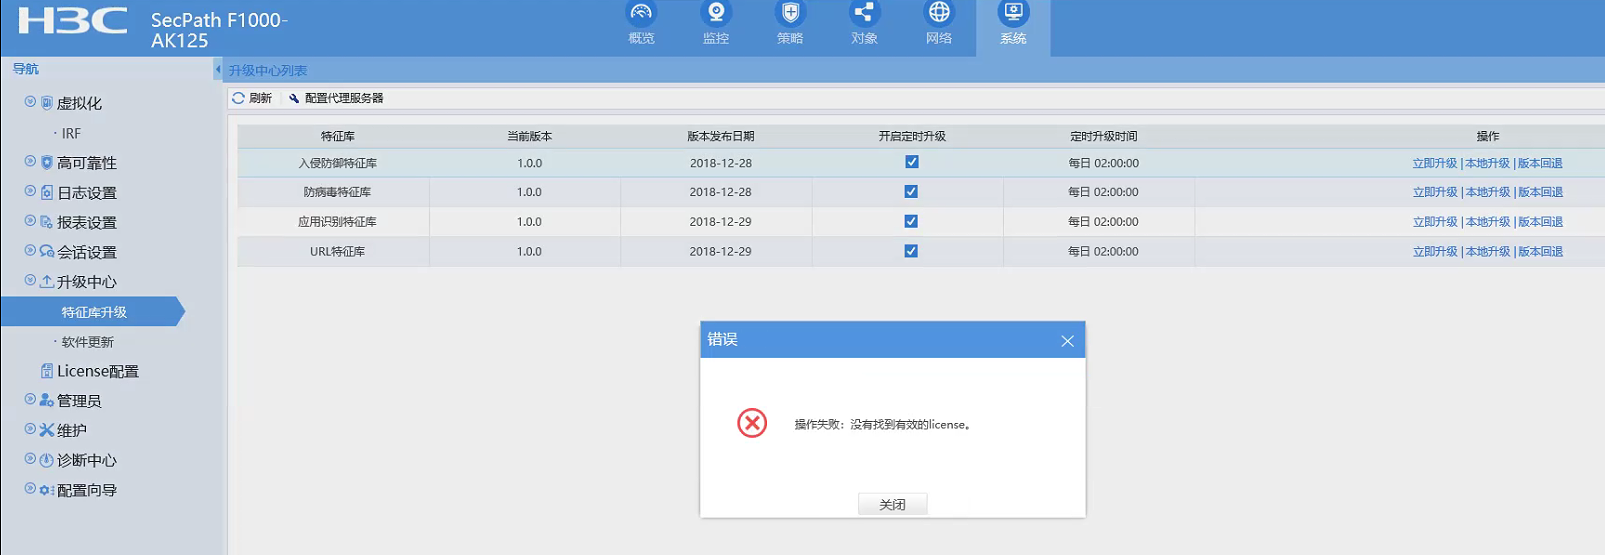The width and height of the screenshot is (1605, 555).
Task: Disable scheduled upgrade for 入侵防御特征库
Action: point(911,162)
